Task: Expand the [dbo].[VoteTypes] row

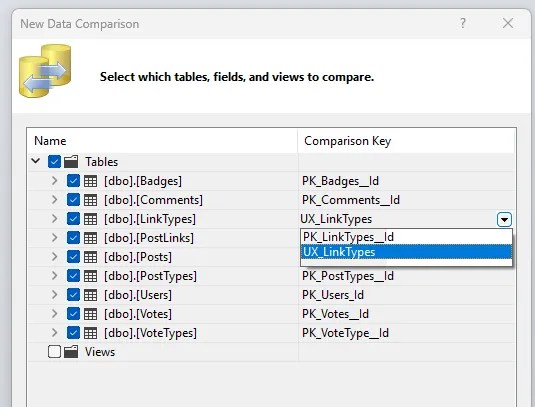Action: click(x=54, y=333)
